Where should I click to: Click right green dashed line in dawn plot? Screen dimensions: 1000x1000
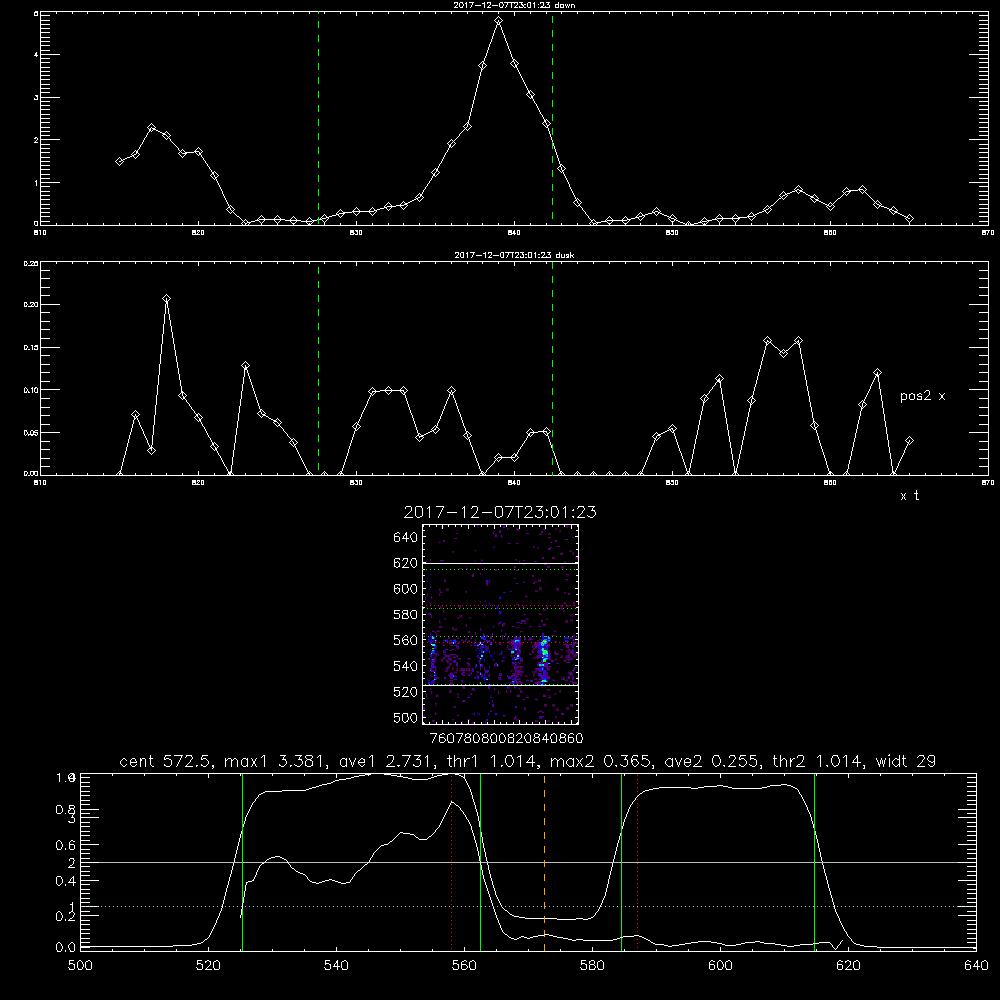(x=552, y=118)
